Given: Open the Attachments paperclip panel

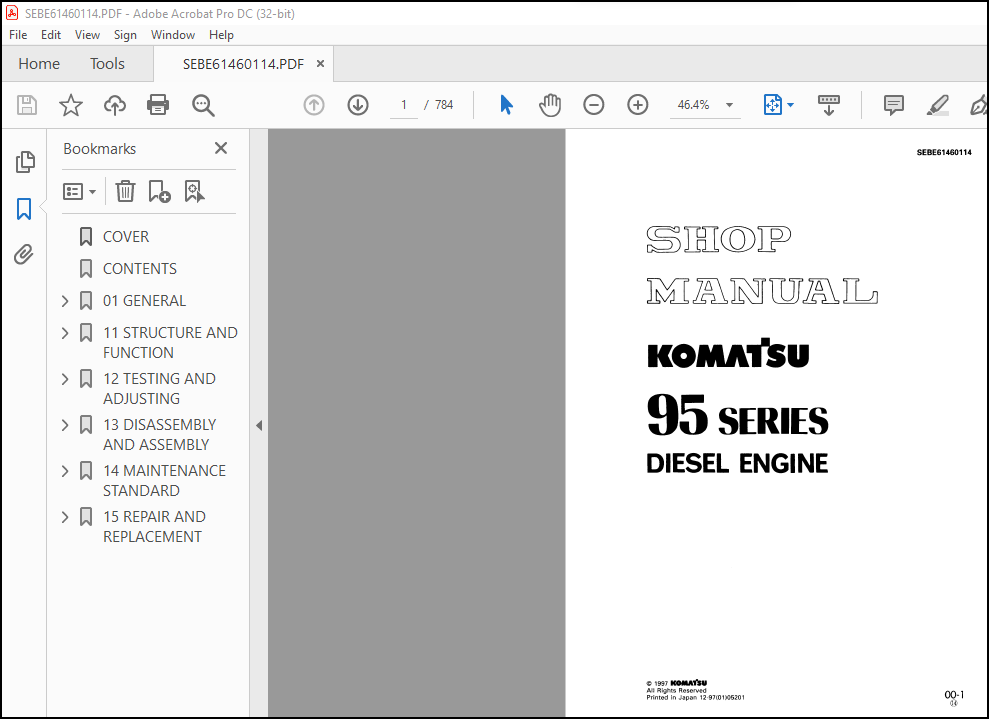Looking at the screenshot, I should coord(24,255).
